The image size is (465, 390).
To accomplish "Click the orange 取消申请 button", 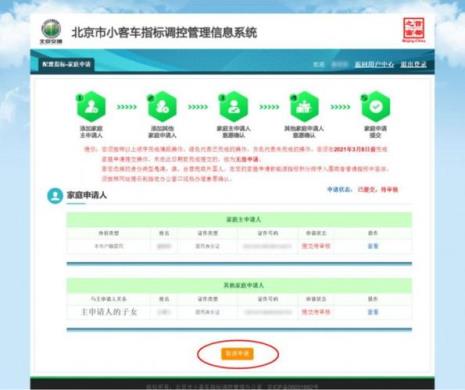I will (x=237, y=353).
